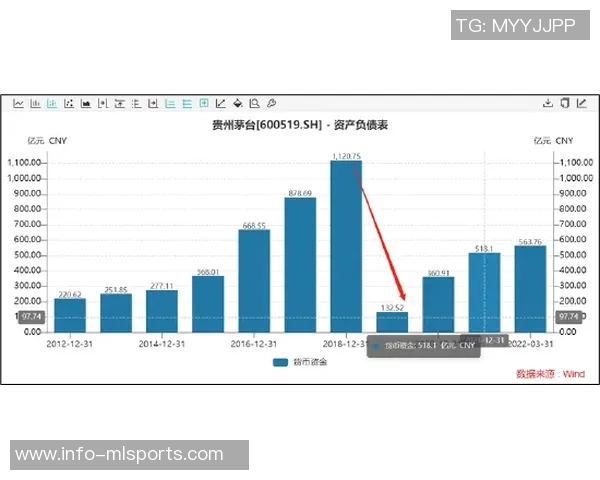This screenshot has height=480, width=600.
Task: Toggle the teal boxed arrow icon
Action: tap(204, 103)
